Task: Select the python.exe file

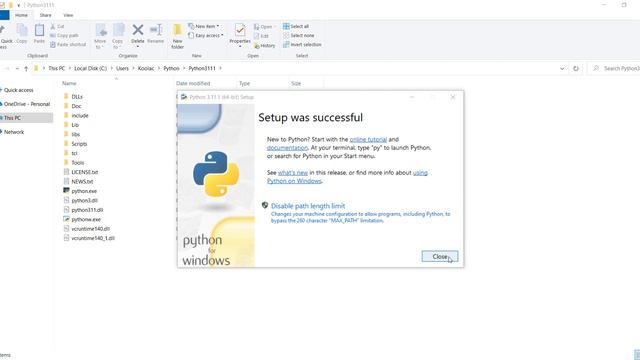Action: 84,191
